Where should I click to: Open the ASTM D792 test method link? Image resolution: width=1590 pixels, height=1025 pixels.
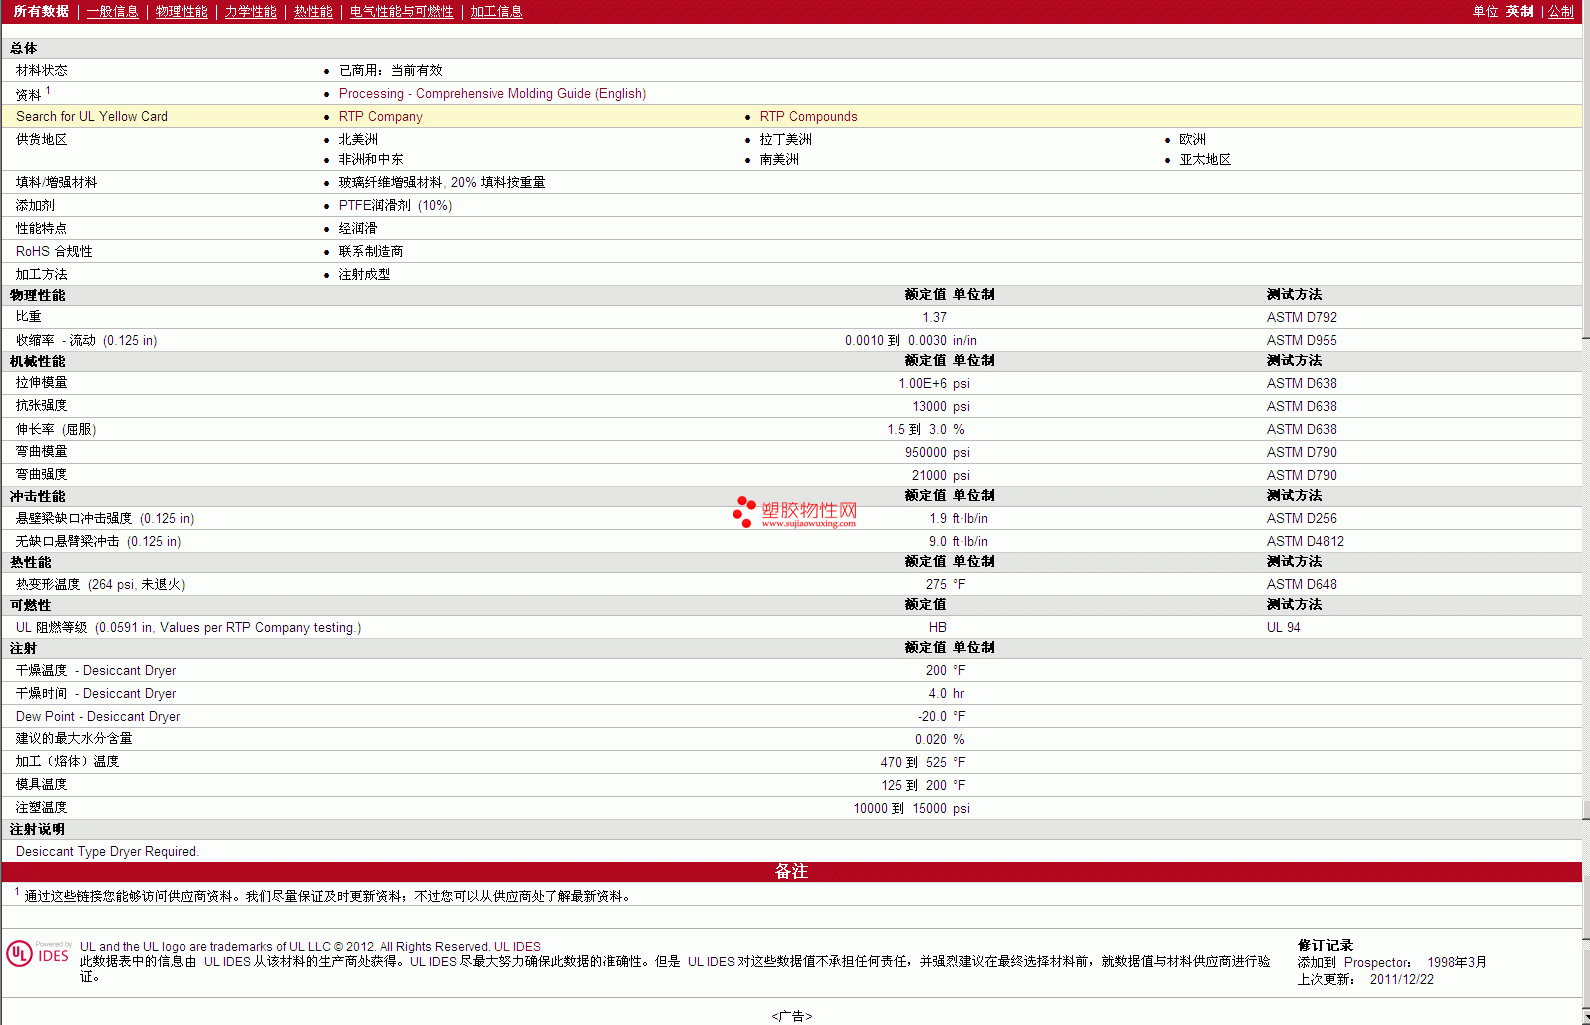pyautogui.click(x=1301, y=318)
